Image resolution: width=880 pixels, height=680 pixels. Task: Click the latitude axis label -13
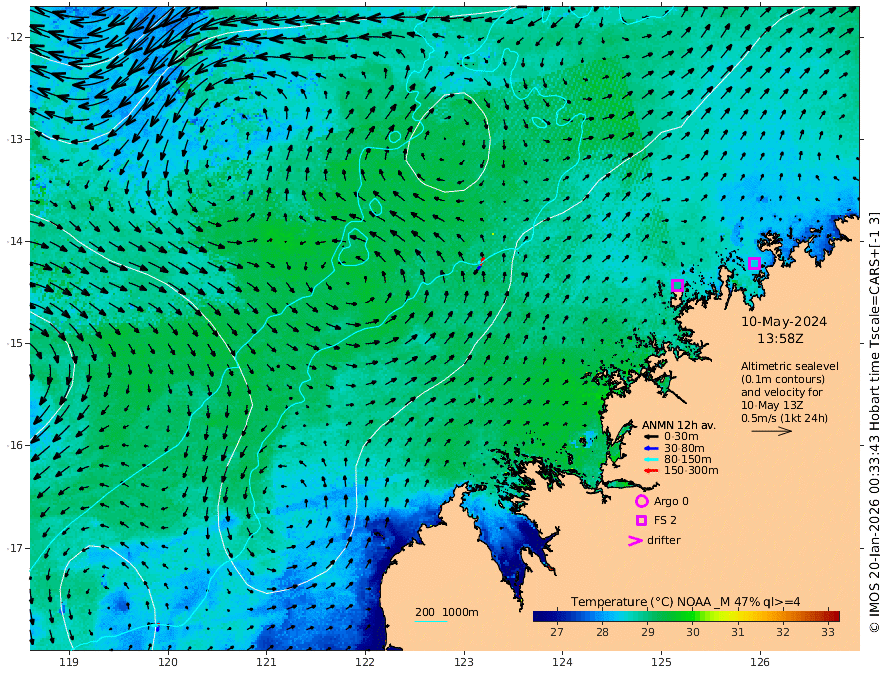[x=15, y=139]
